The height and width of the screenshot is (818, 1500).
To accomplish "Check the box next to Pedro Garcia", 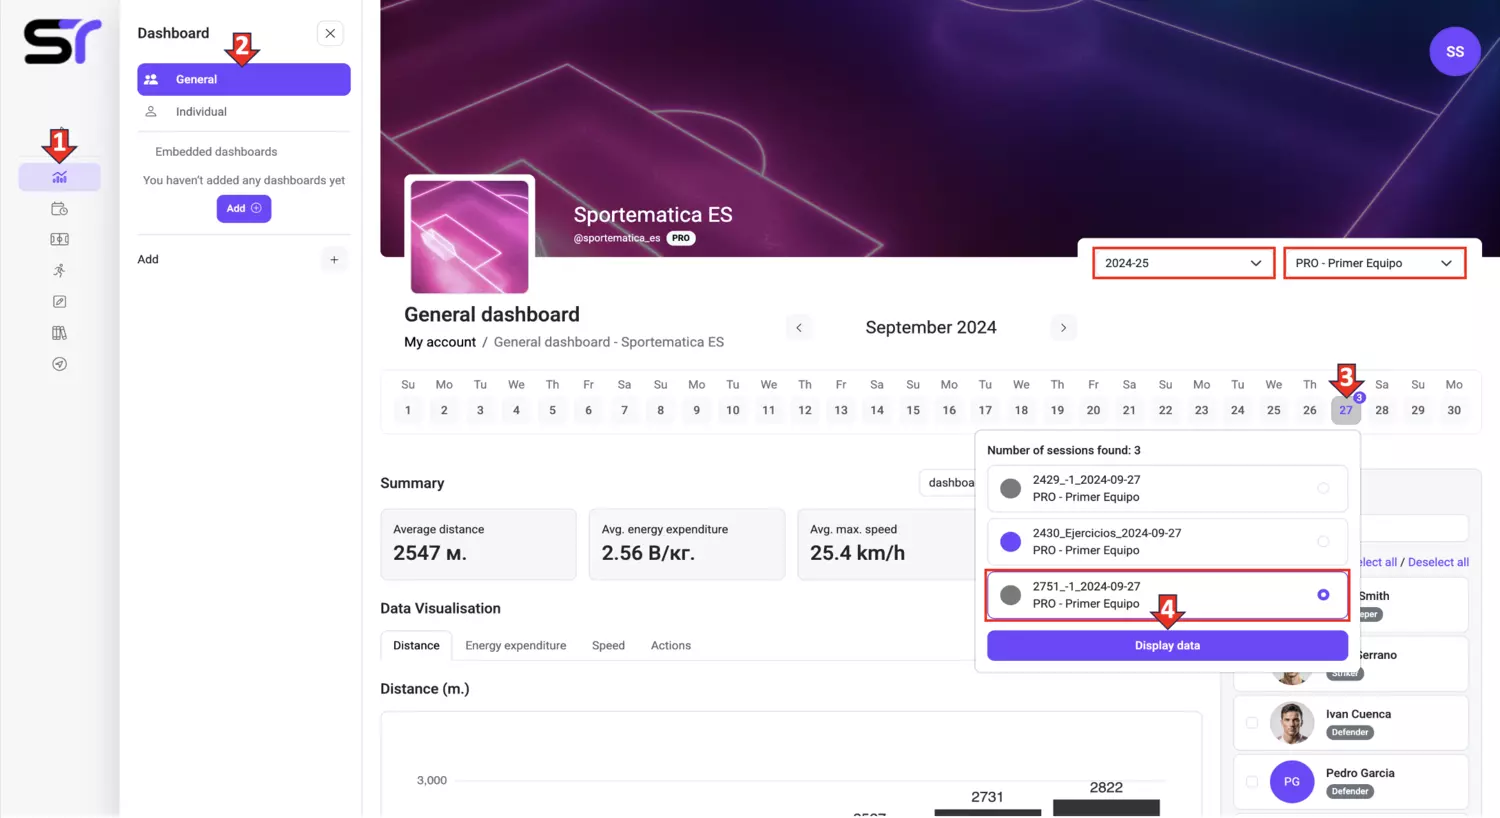I will pos(1252,781).
